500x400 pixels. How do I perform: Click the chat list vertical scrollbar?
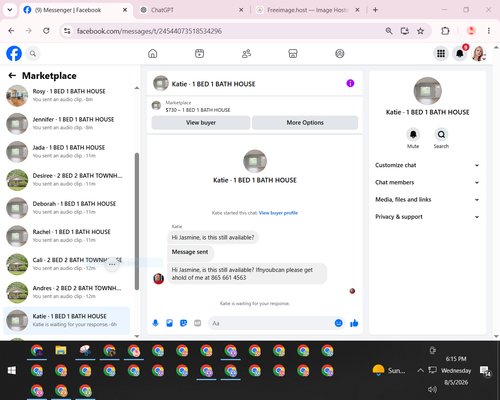pyautogui.click(x=137, y=221)
